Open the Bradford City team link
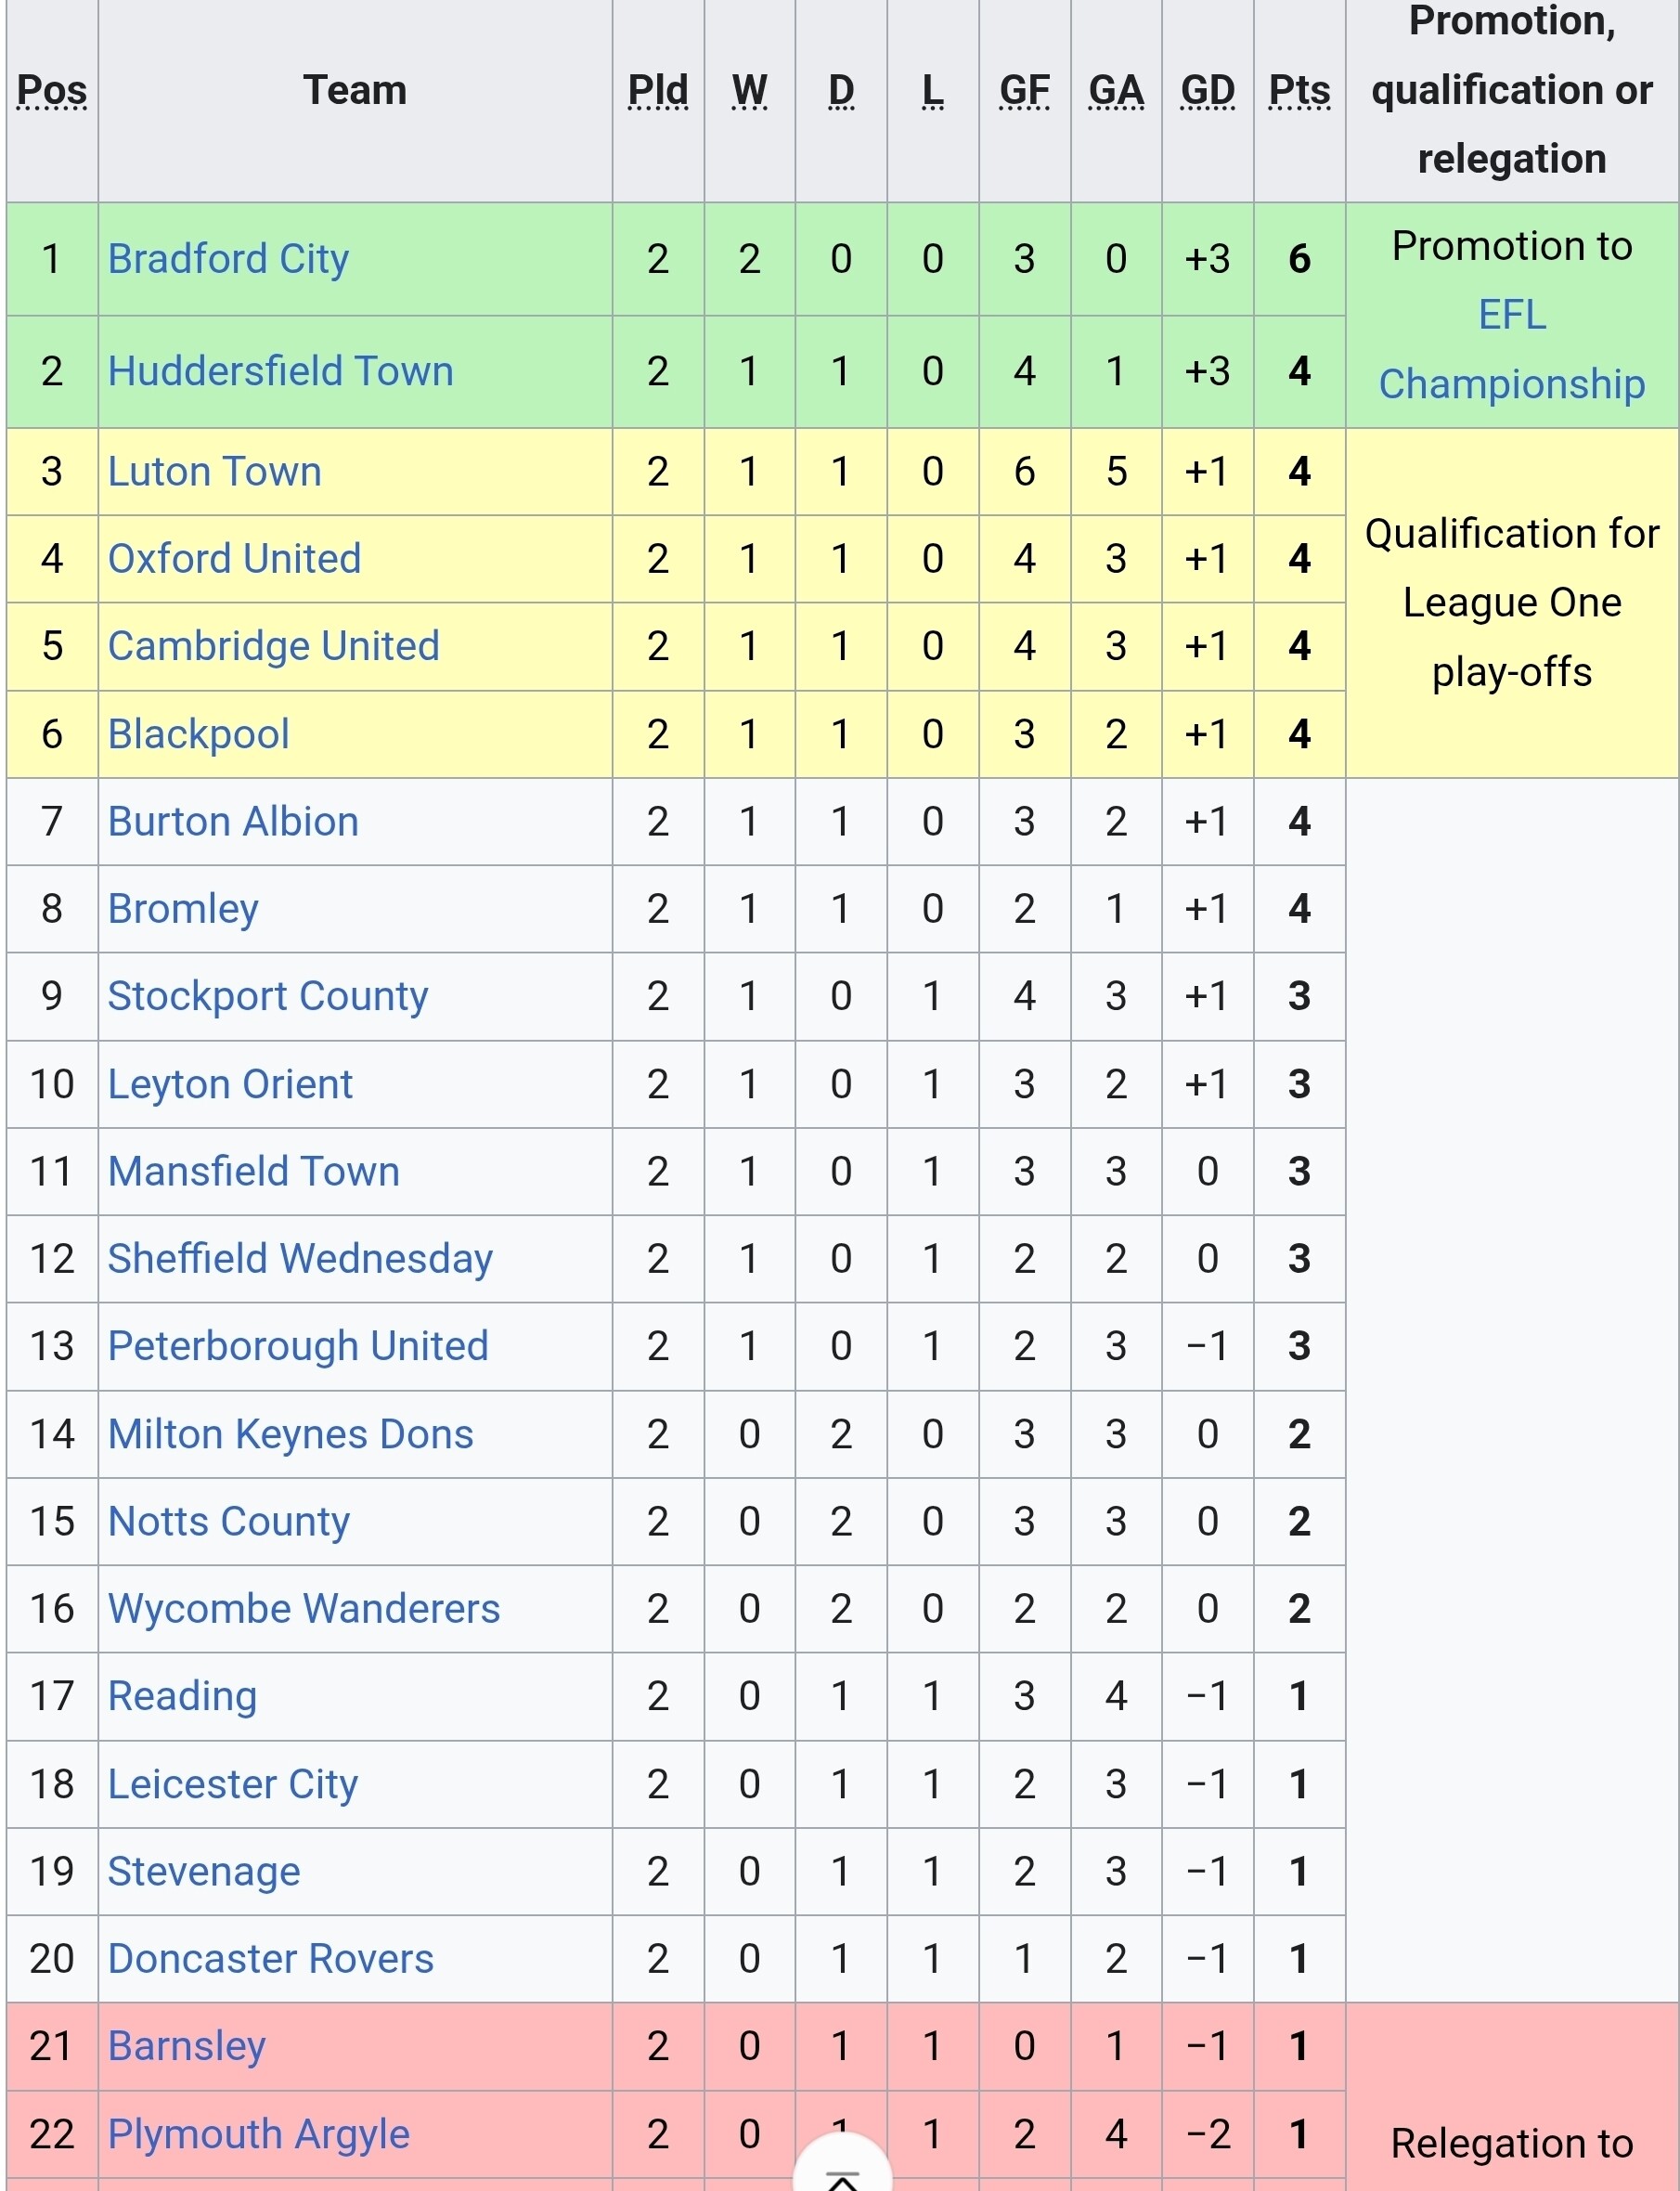 pyautogui.click(x=229, y=259)
